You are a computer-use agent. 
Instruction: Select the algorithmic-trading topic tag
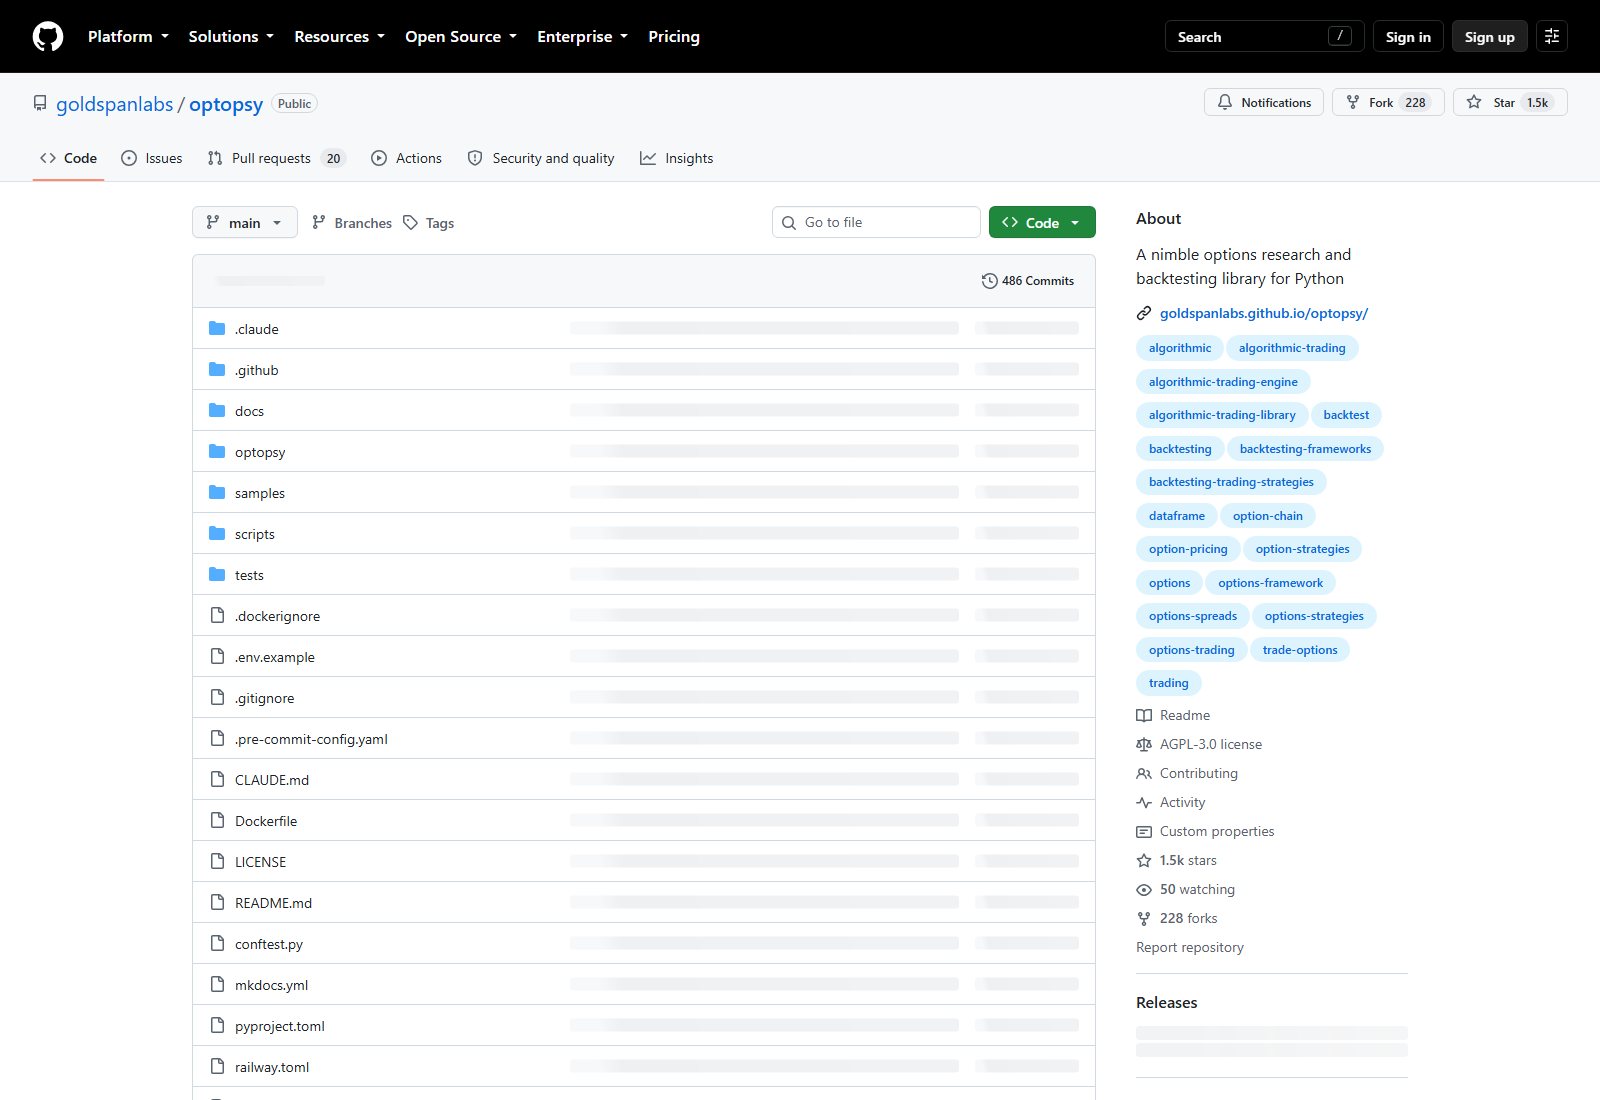pos(1292,348)
